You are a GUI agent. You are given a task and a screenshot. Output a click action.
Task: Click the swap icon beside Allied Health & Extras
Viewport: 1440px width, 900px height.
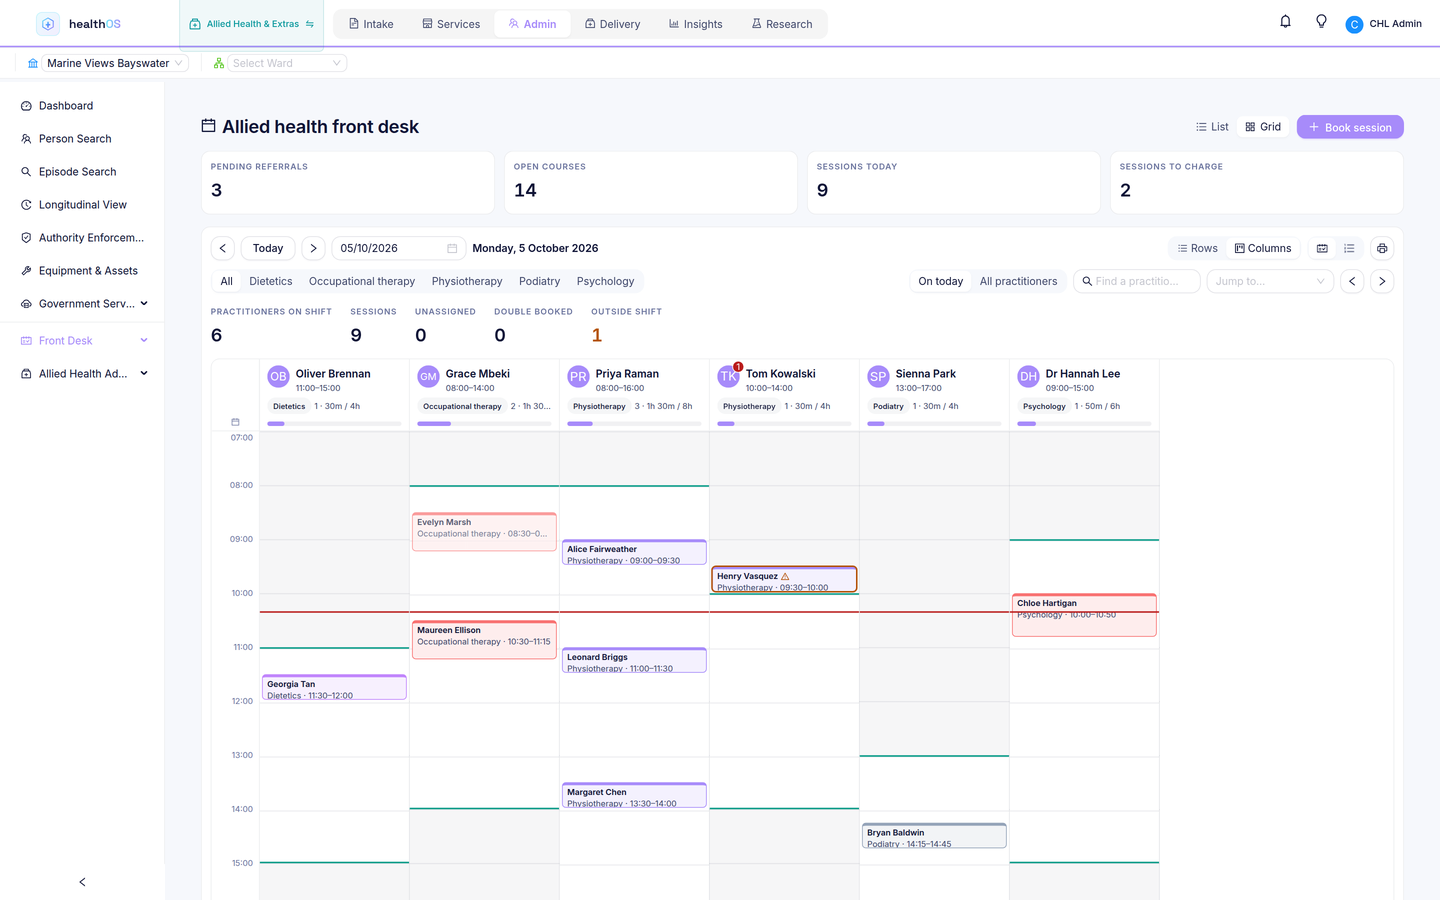point(310,24)
